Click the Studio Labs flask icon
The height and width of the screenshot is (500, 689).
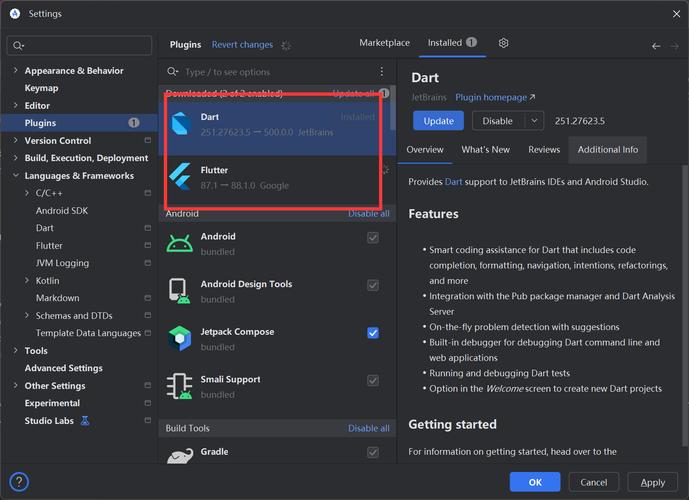(x=85, y=420)
